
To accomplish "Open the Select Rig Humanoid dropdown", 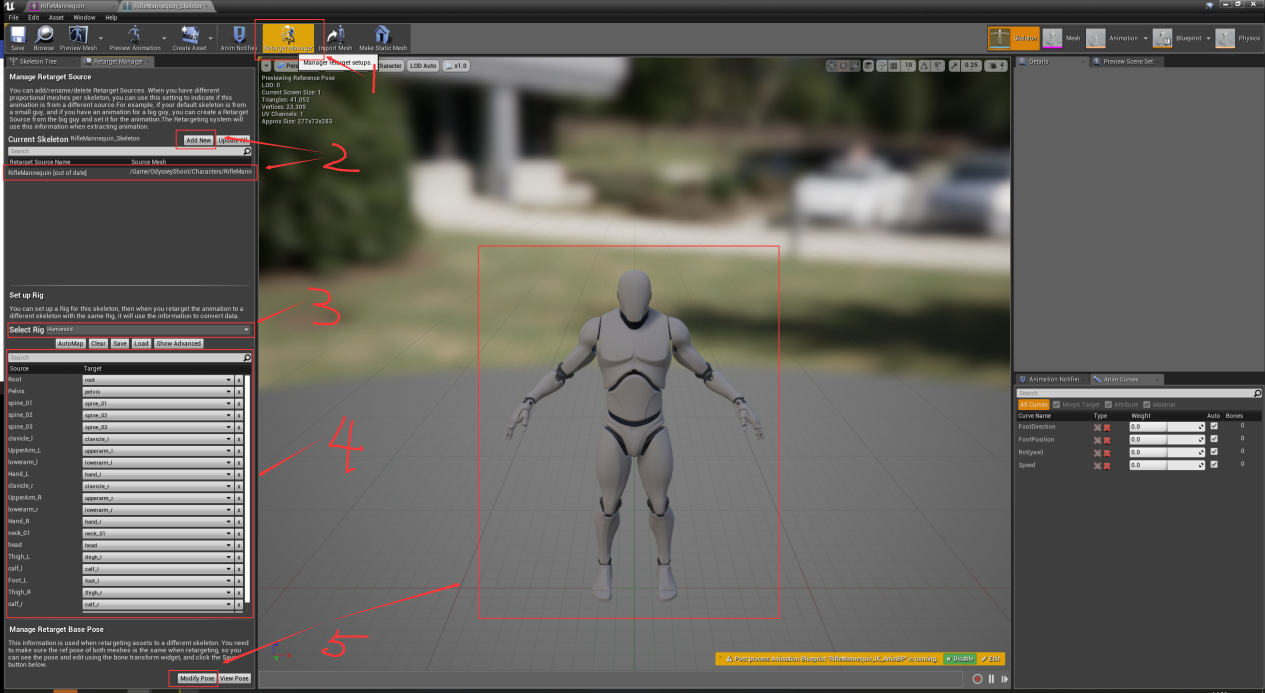I will 148,329.
